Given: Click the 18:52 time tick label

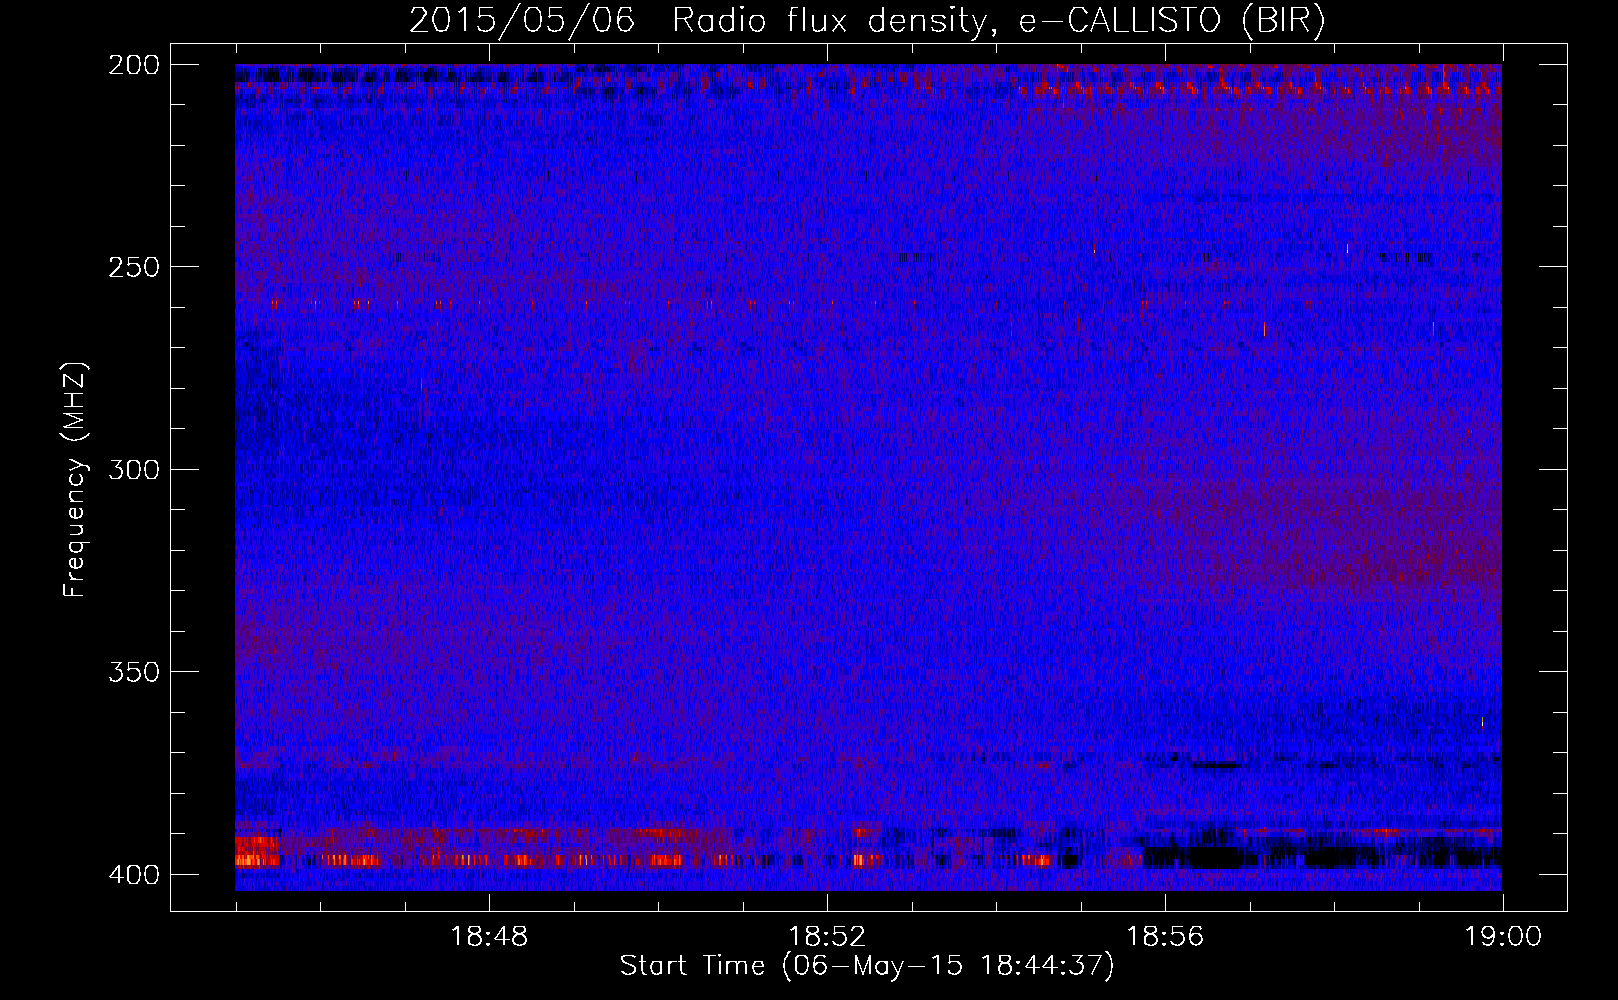Looking at the screenshot, I should point(827,937).
